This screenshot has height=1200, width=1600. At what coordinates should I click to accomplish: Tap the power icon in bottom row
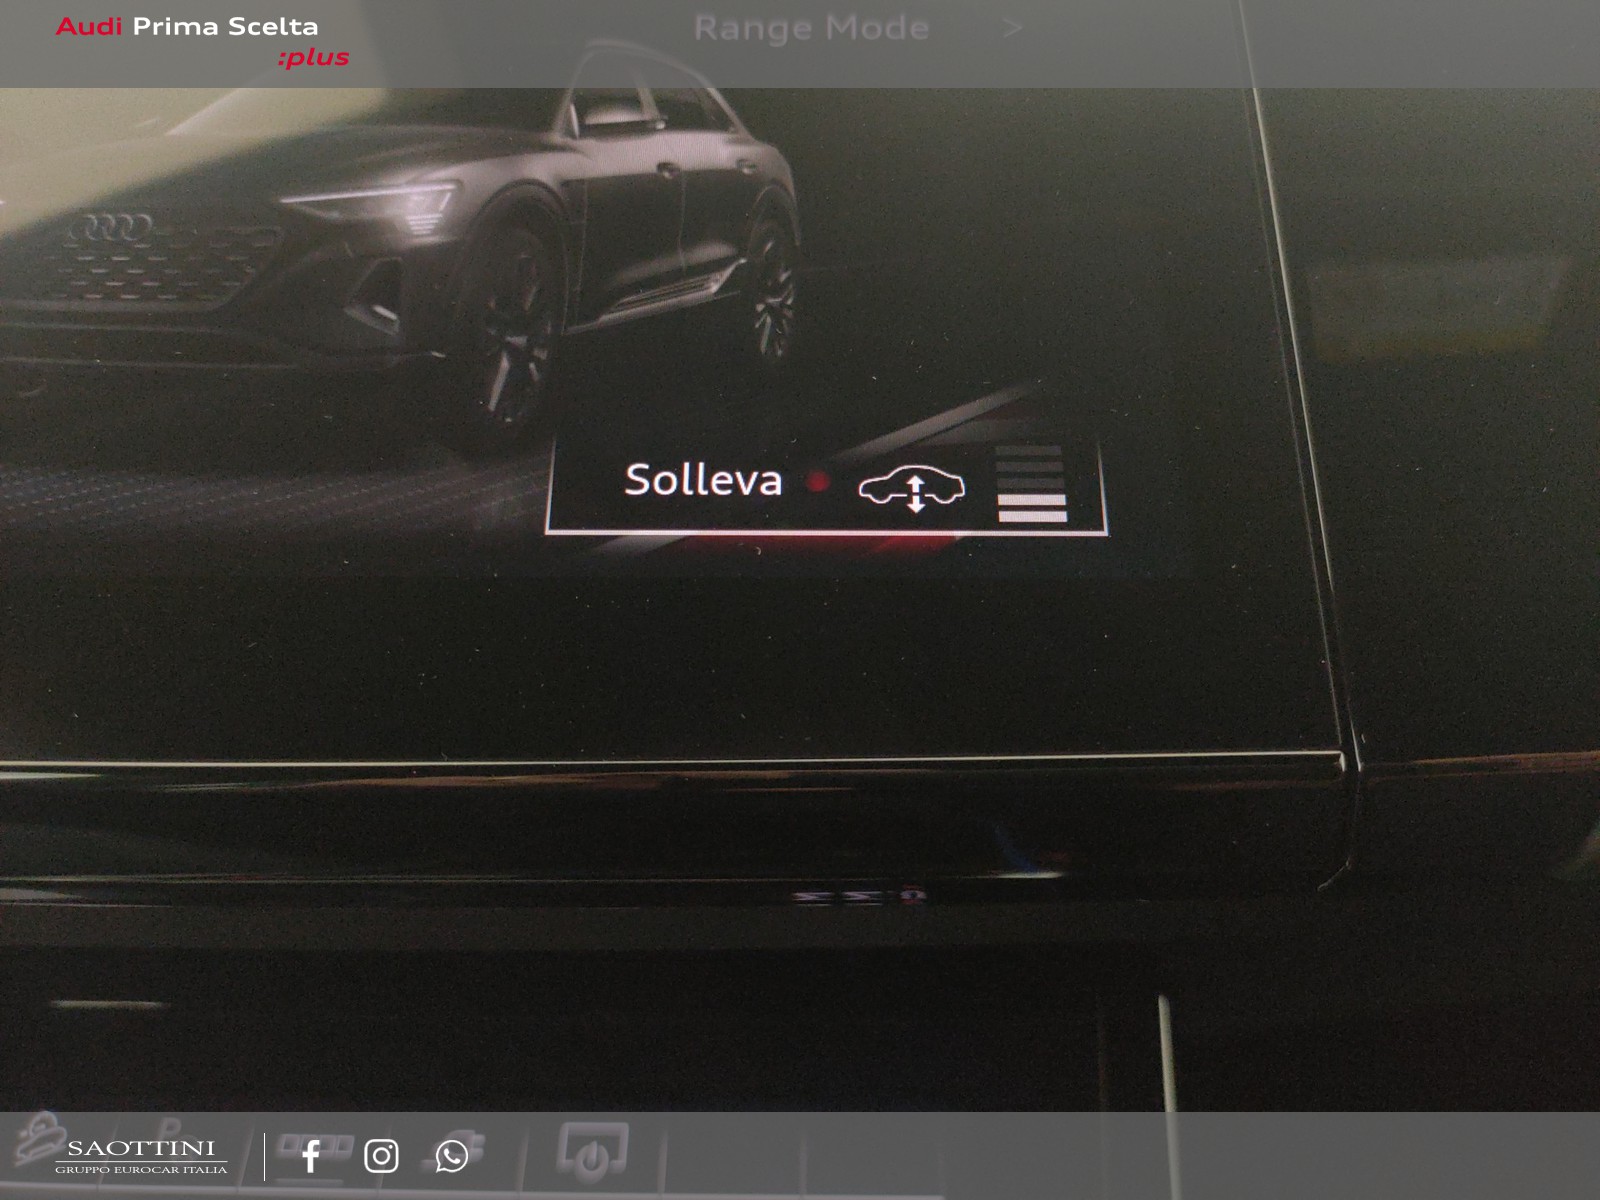[x=593, y=1151]
